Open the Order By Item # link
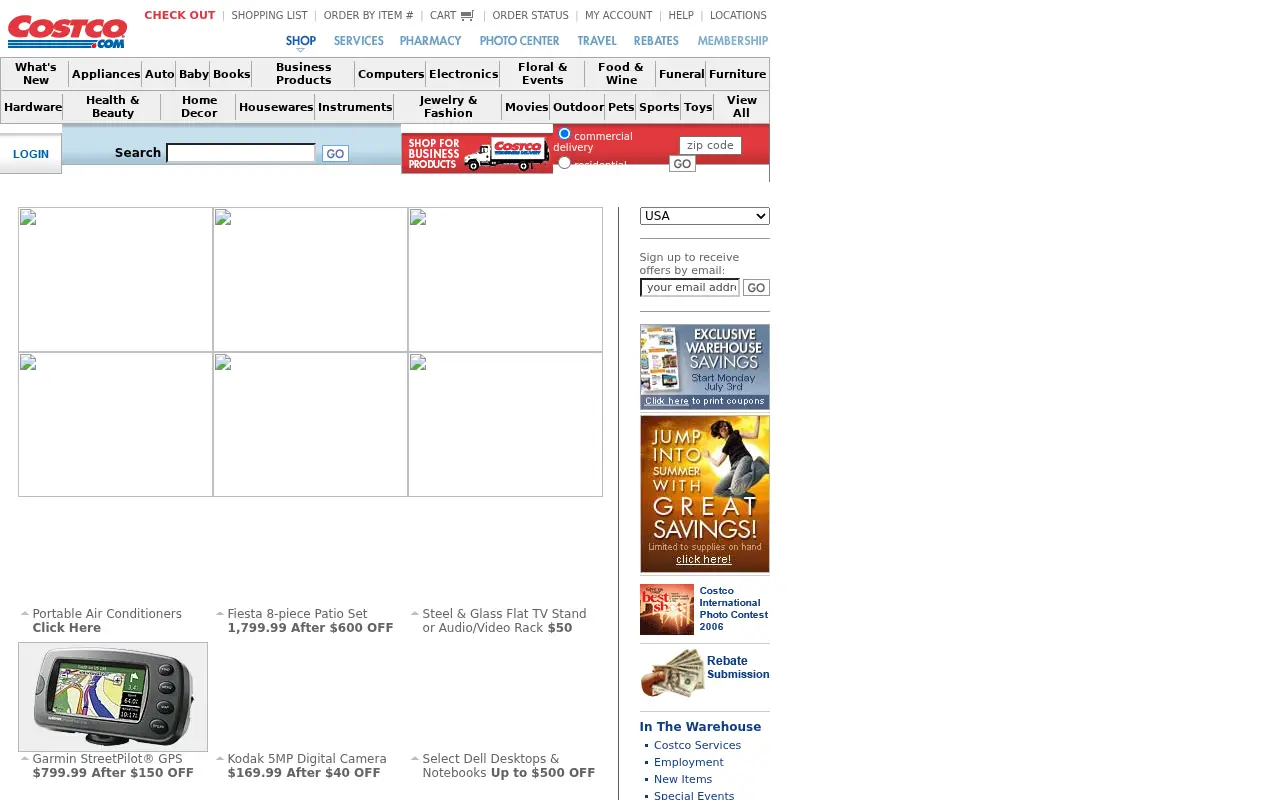This screenshot has height=800, width=1280. (x=368, y=15)
